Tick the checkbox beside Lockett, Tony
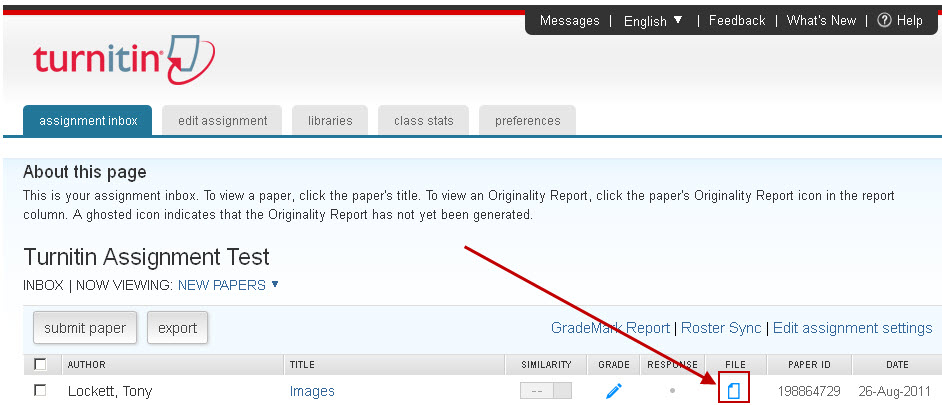The image size is (942, 405). coord(40,391)
